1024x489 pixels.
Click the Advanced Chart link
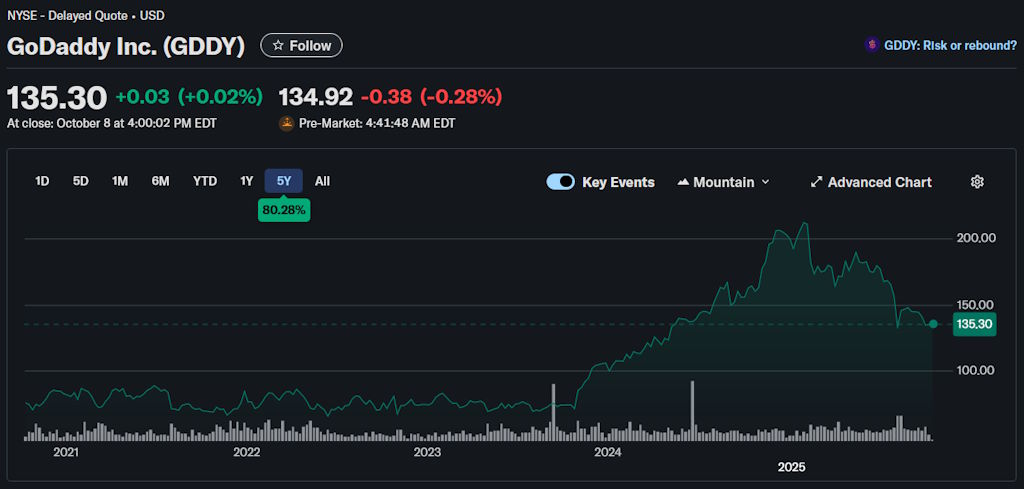pyautogui.click(x=879, y=182)
